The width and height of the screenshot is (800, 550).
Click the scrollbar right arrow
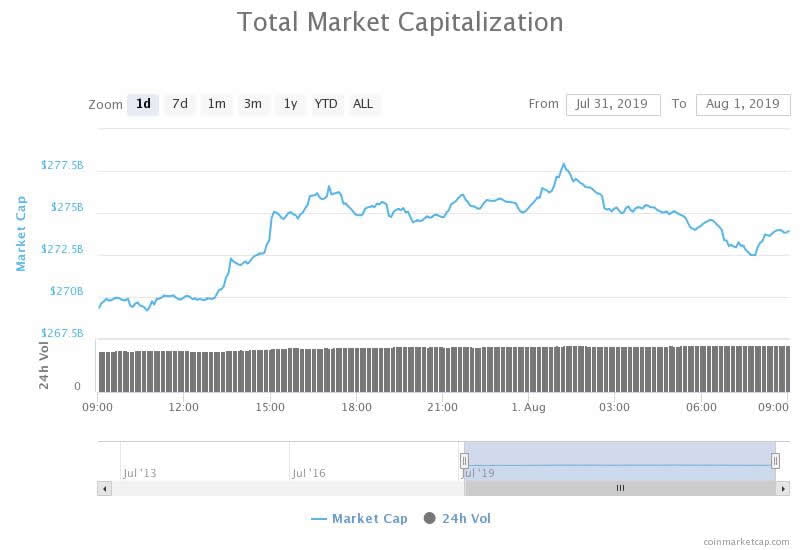tap(783, 488)
